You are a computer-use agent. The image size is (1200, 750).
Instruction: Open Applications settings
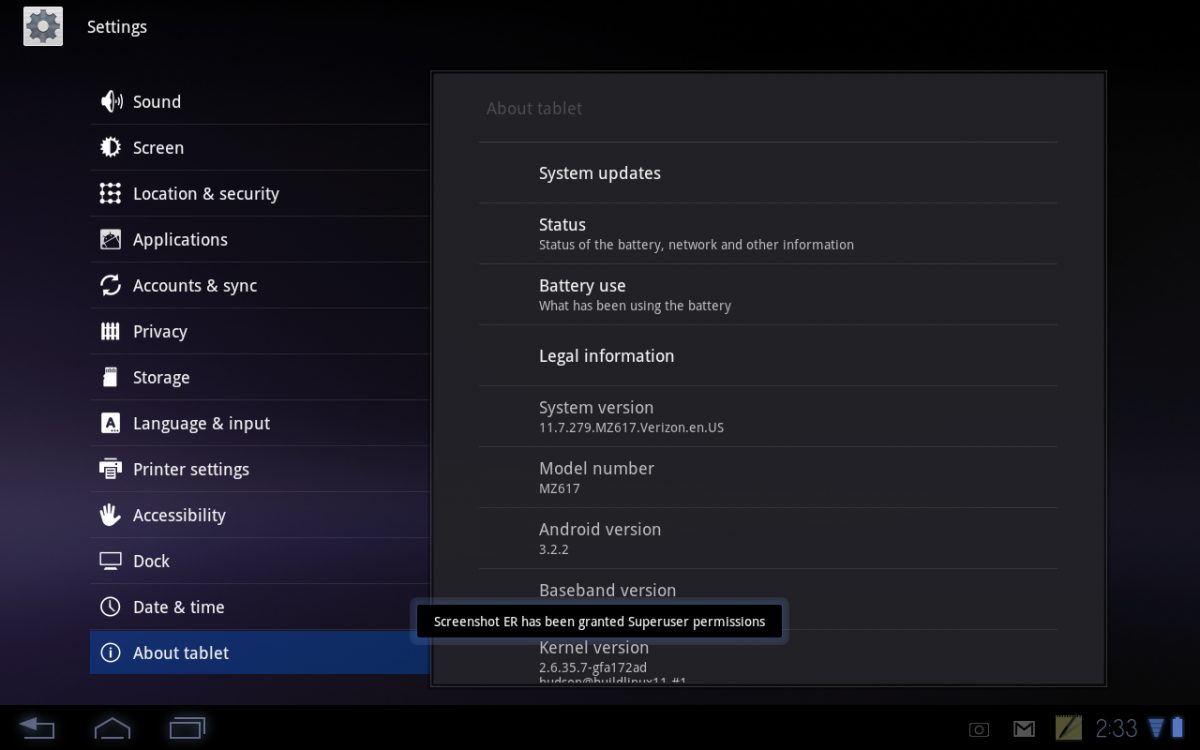tap(180, 240)
